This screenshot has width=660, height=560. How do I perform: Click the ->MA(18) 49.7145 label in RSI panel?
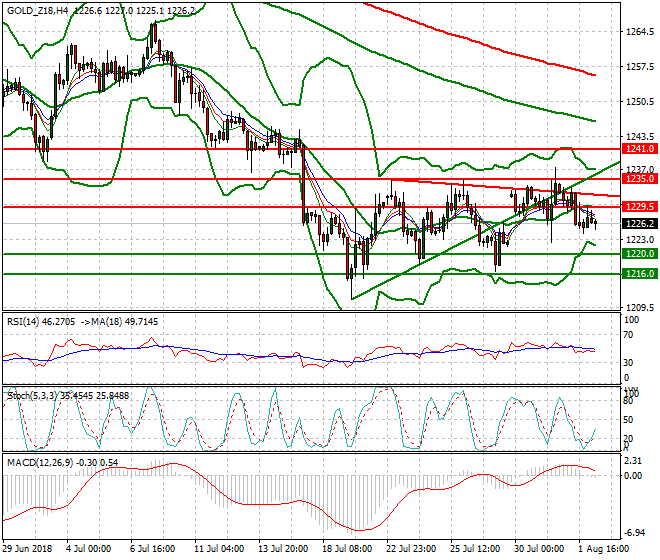pyautogui.click(x=118, y=322)
